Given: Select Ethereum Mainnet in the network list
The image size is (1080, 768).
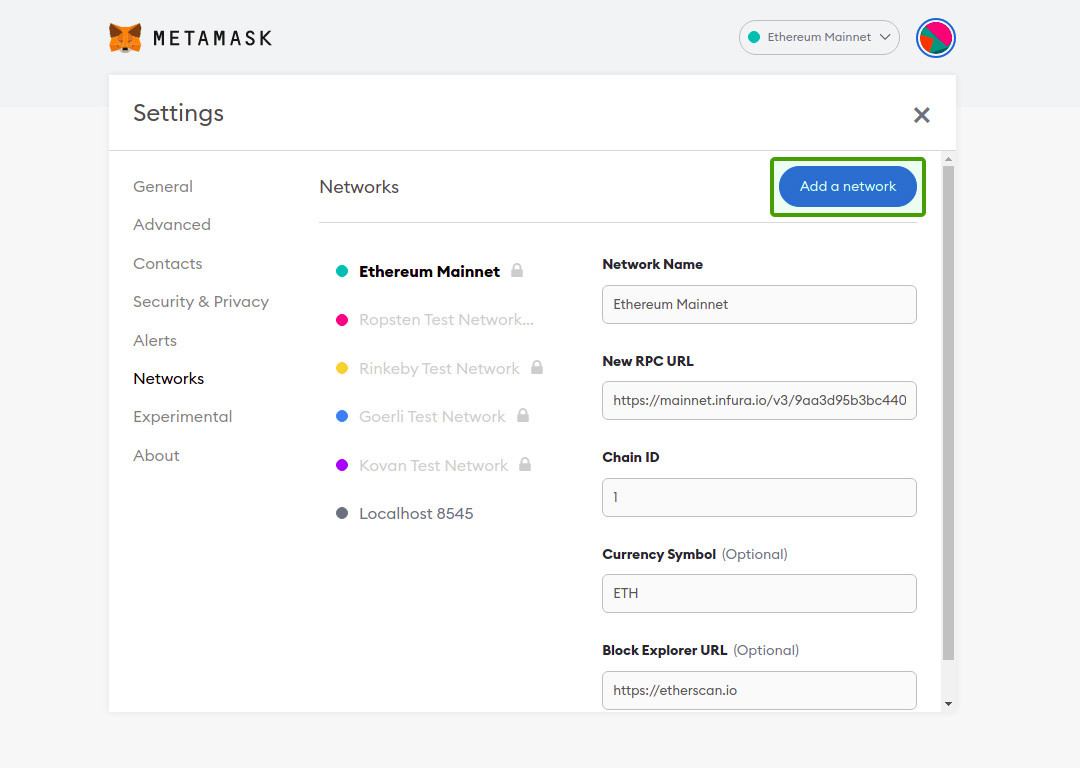Looking at the screenshot, I should coord(429,271).
